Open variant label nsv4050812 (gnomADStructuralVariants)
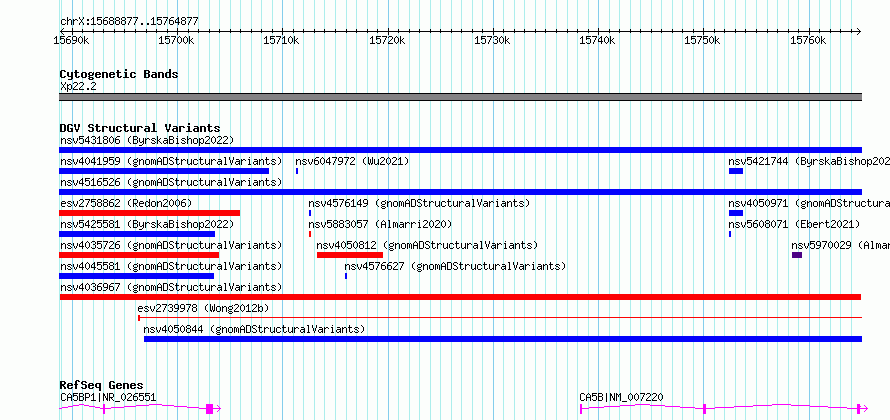Screen dimensions: 890x420 click(427, 245)
